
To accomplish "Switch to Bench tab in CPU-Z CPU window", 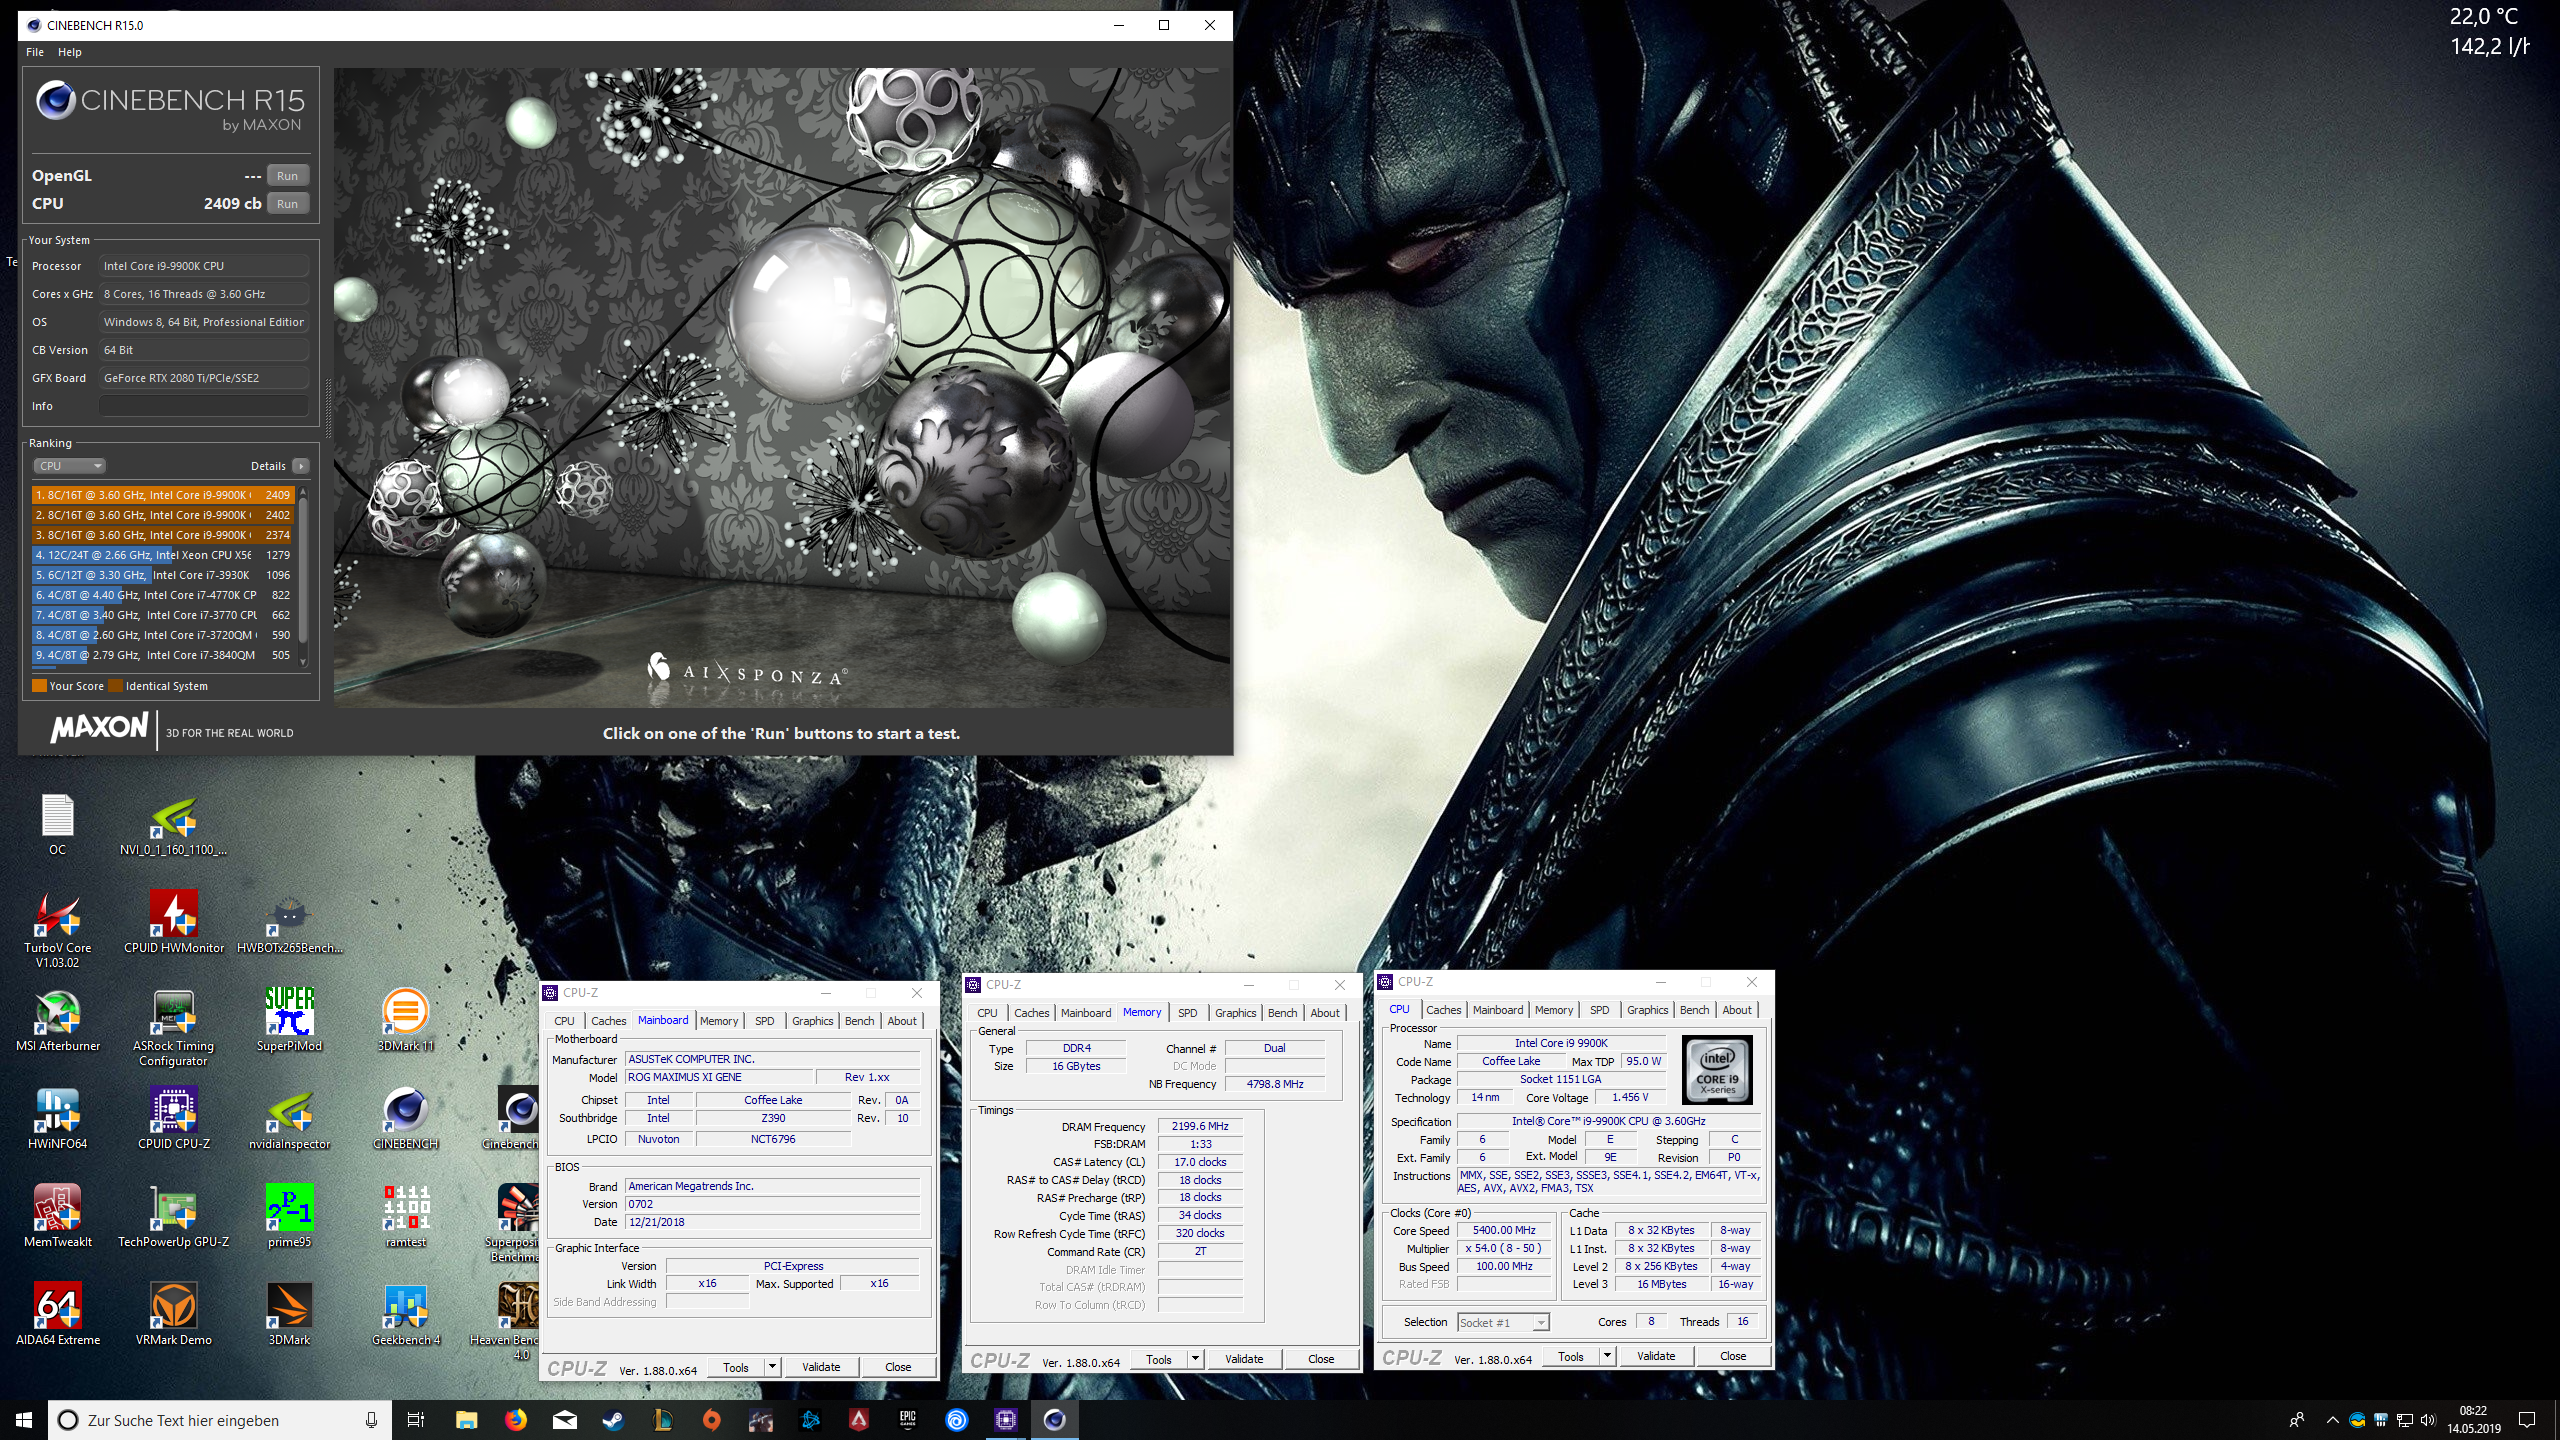I will (x=1694, y=1010).
